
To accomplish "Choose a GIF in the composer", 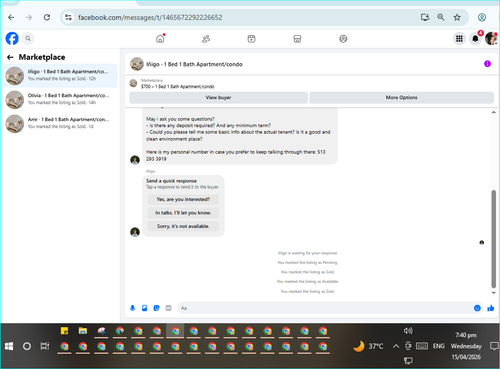I will [x=168, y=308].
